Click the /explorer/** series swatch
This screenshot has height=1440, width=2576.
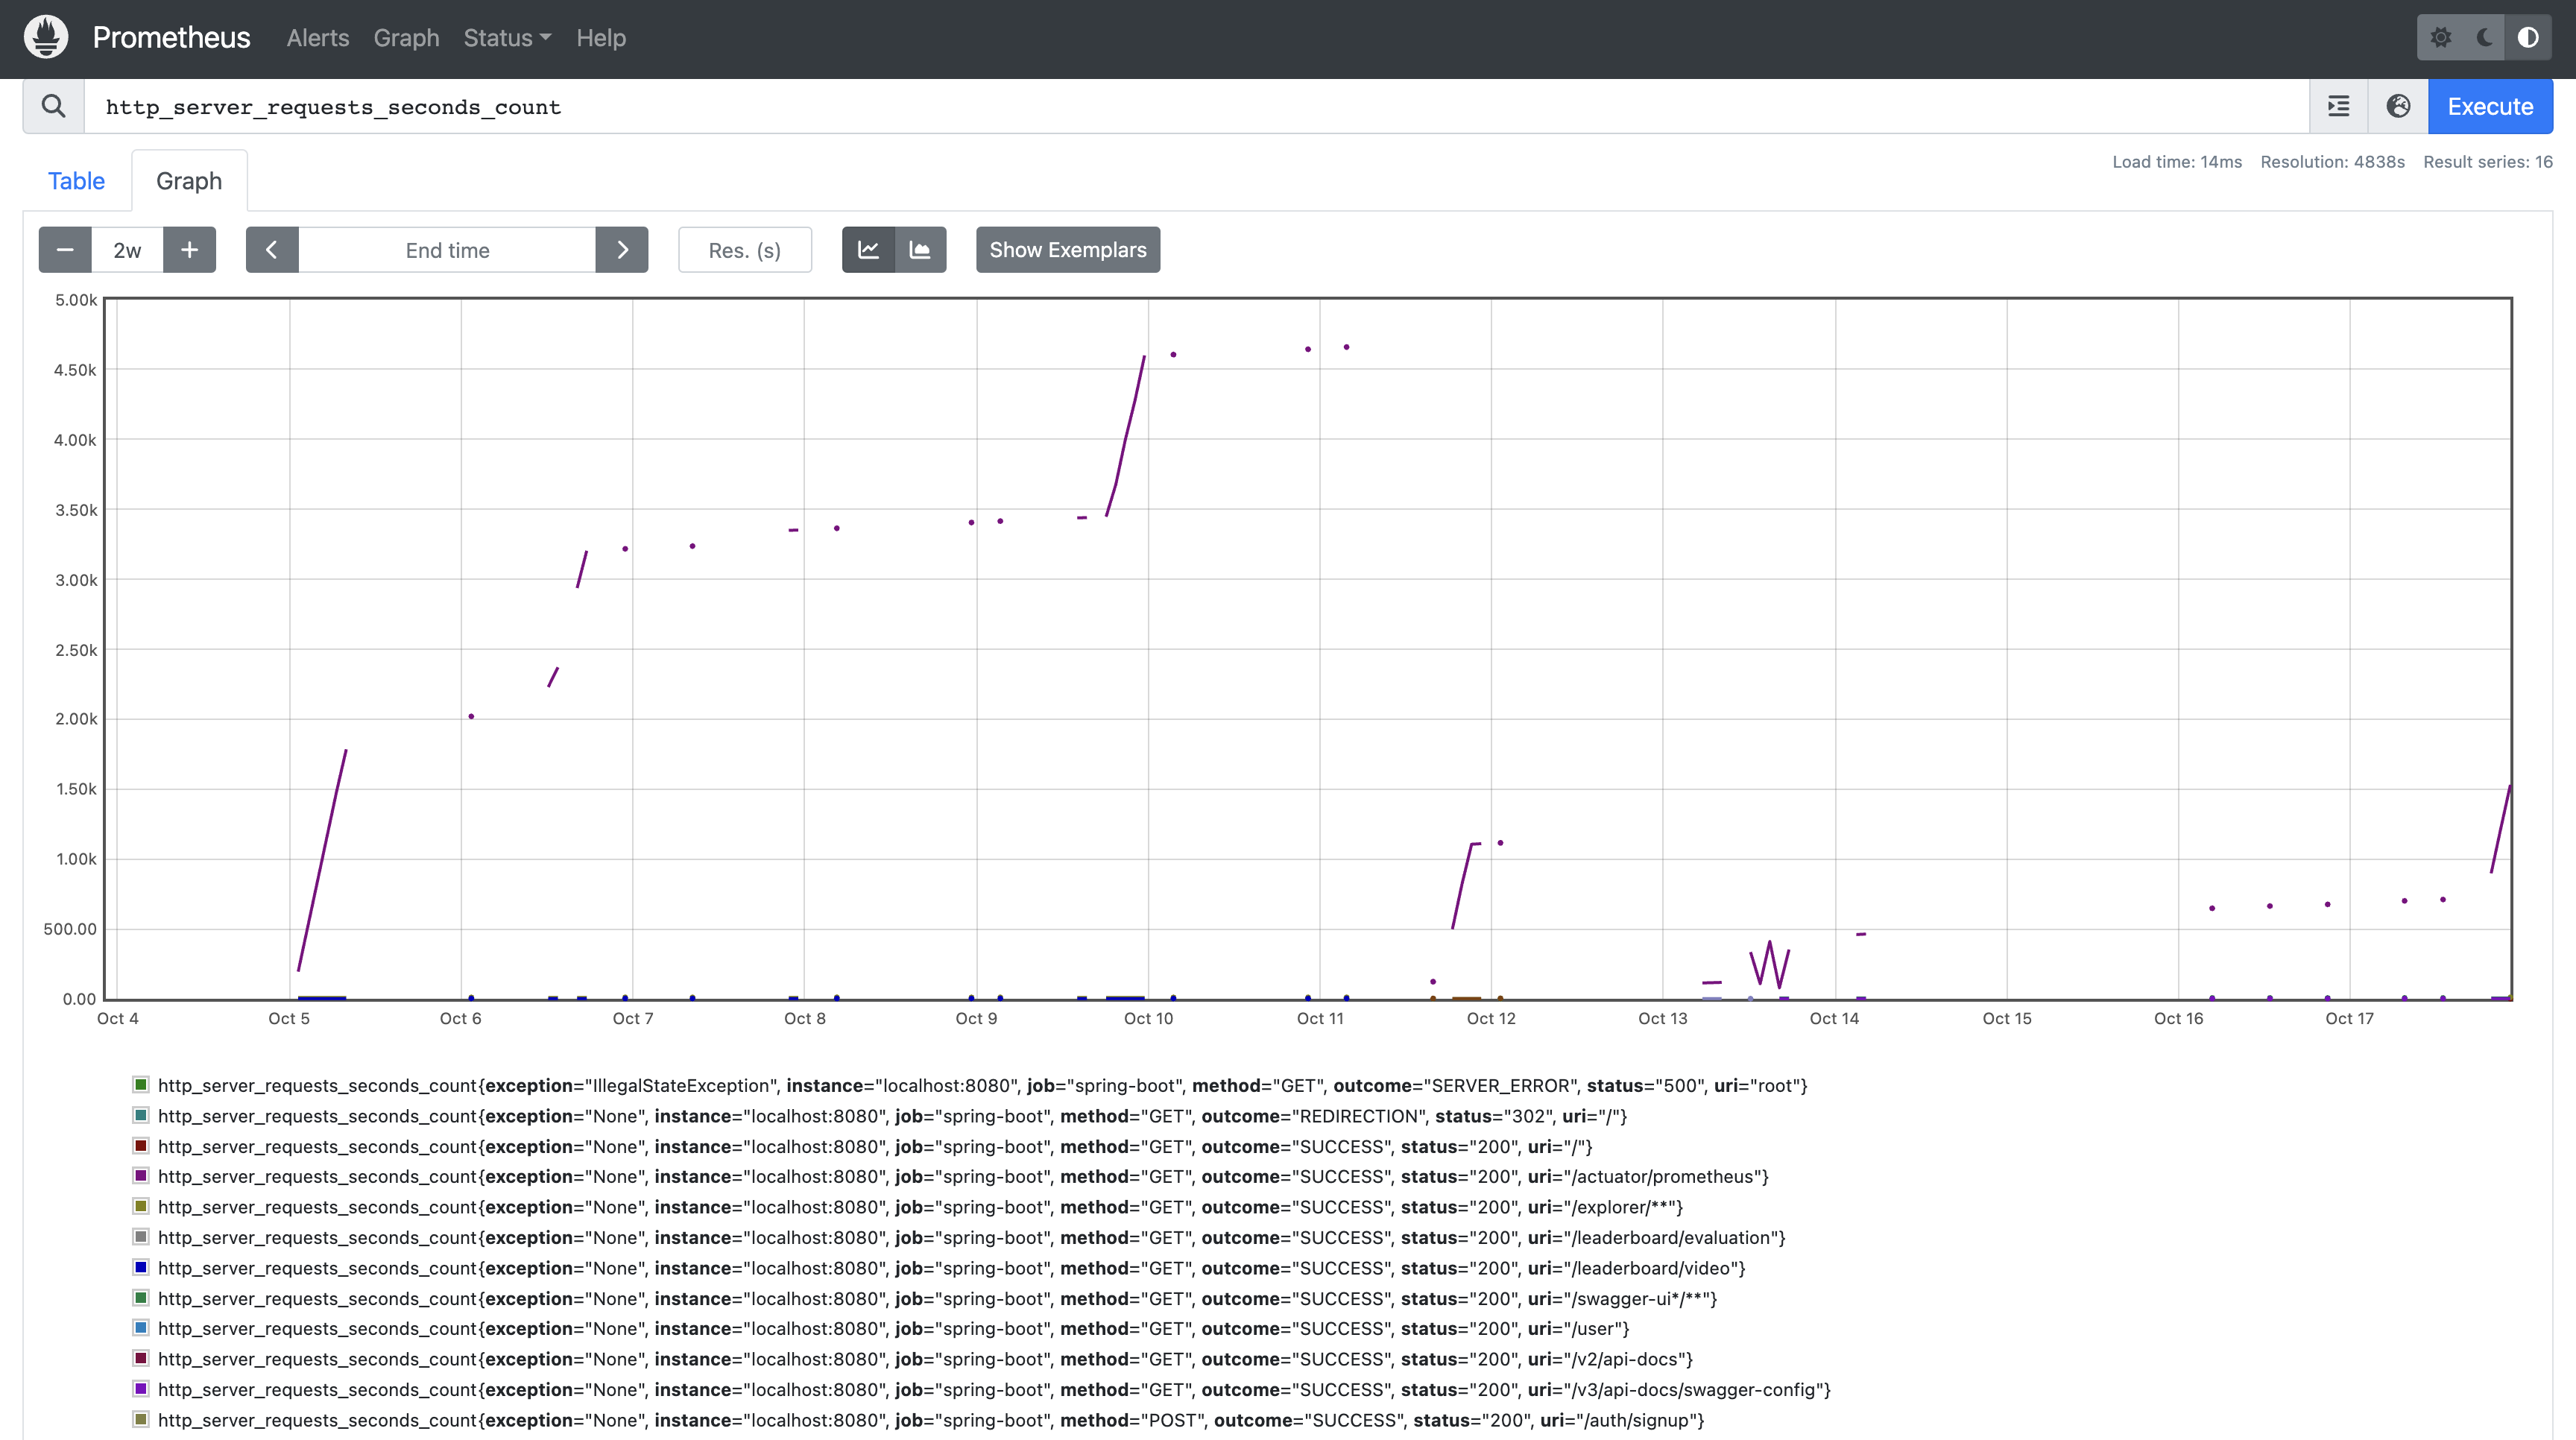141,1206
